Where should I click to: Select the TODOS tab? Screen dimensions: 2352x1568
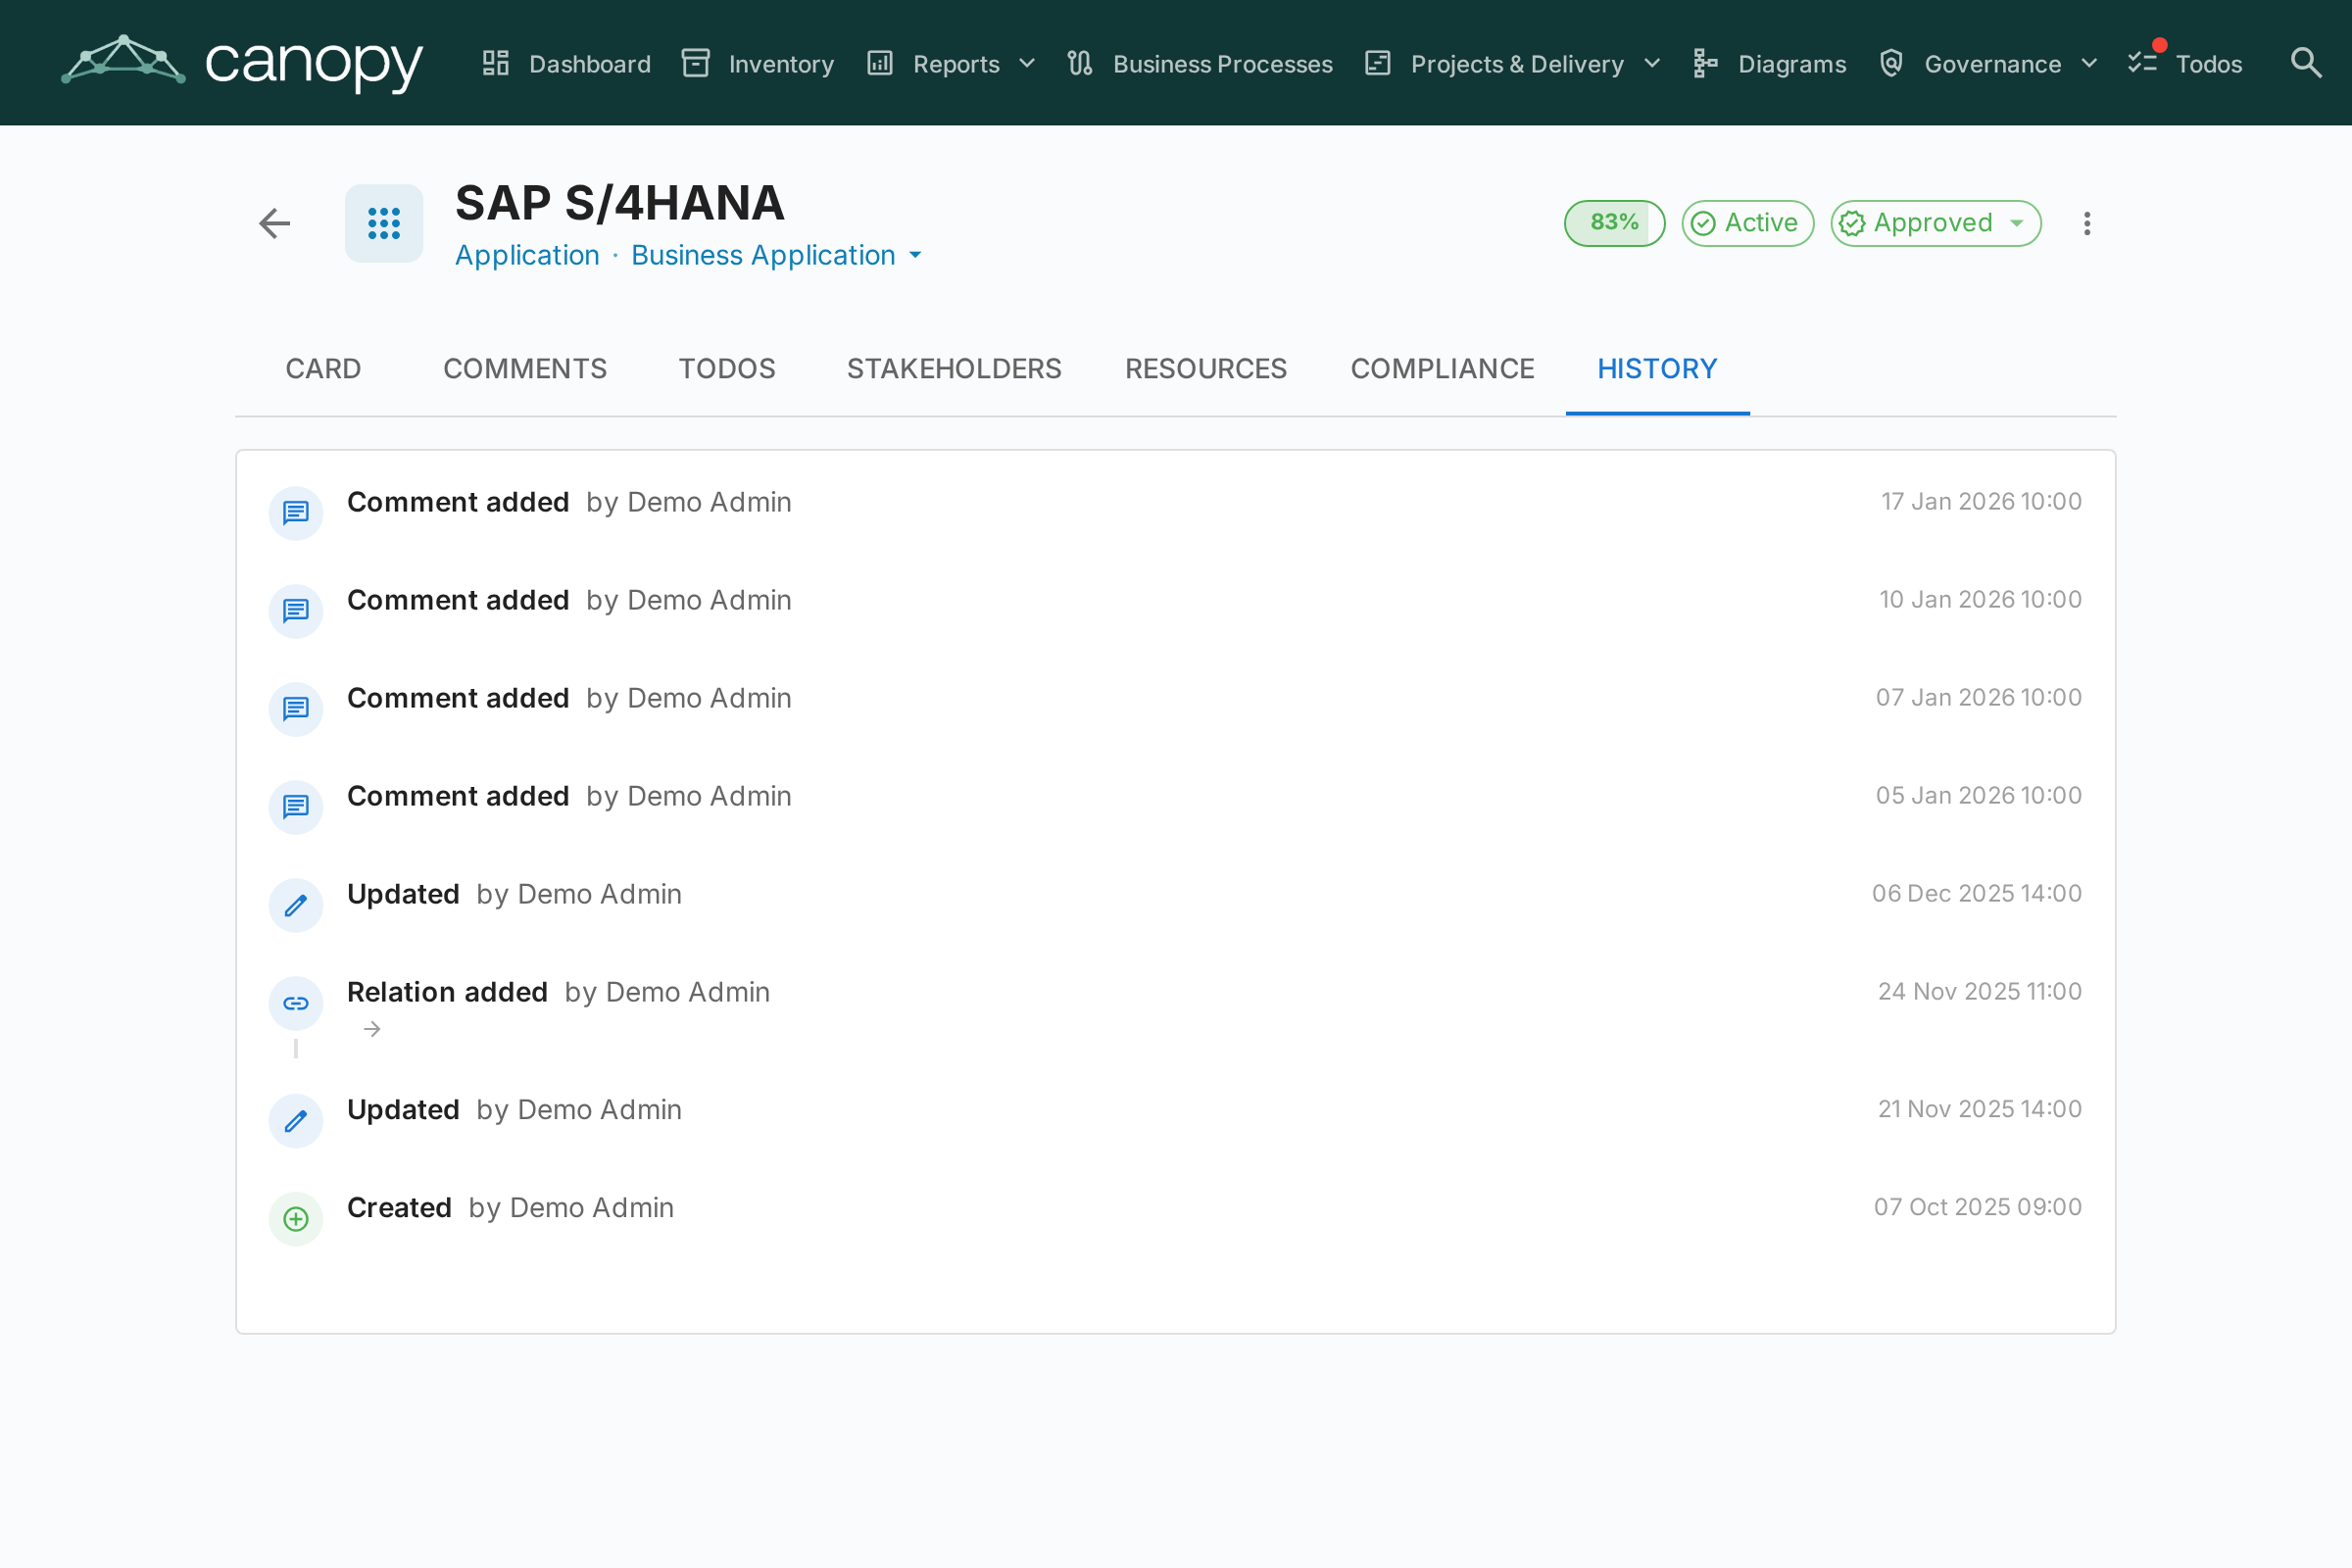(x=727, y=369)
